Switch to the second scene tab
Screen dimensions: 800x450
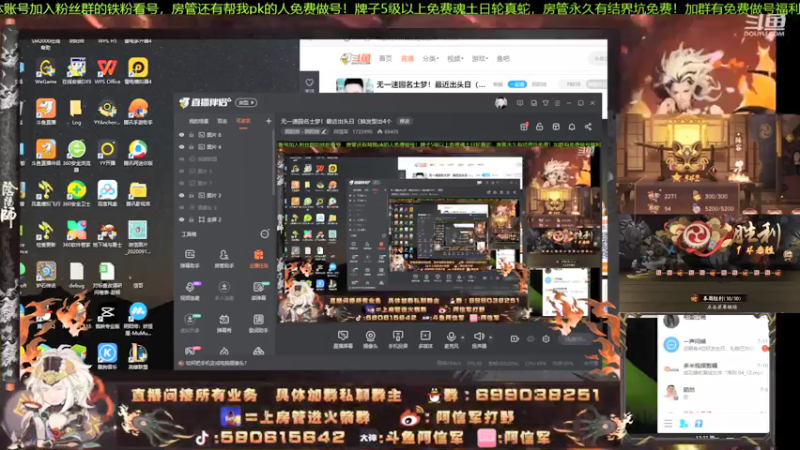click(222, 121)
